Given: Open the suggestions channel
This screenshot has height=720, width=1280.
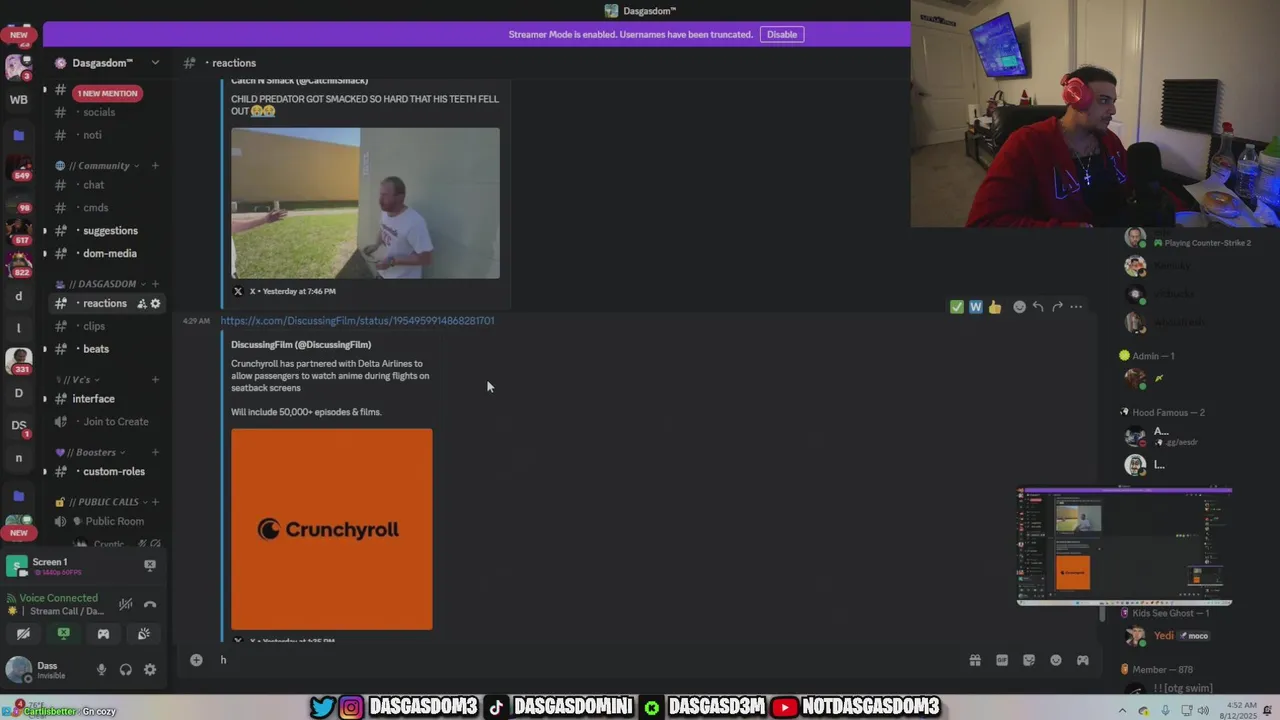Looking at the screenshot, I should [x=110, y=231].
